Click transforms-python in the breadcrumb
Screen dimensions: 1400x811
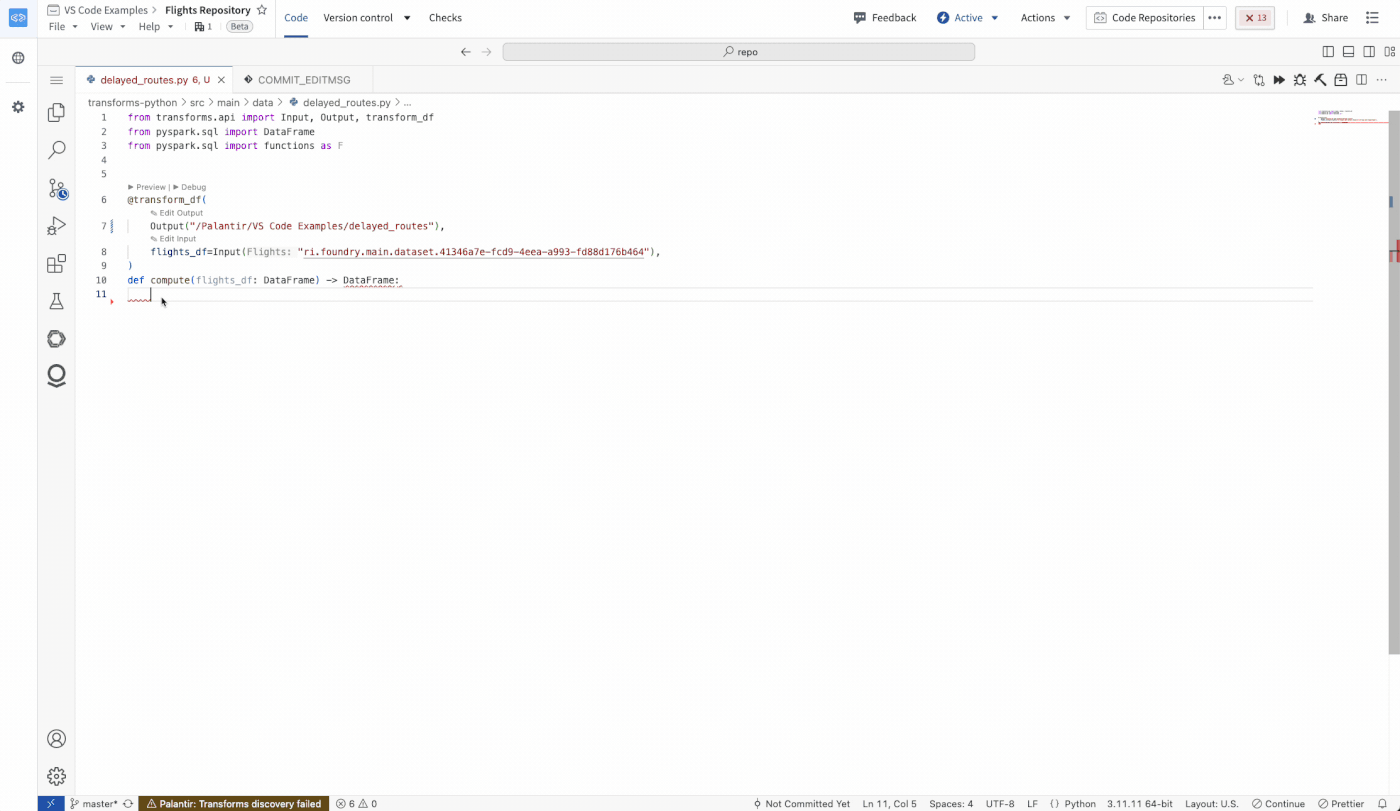132,102
